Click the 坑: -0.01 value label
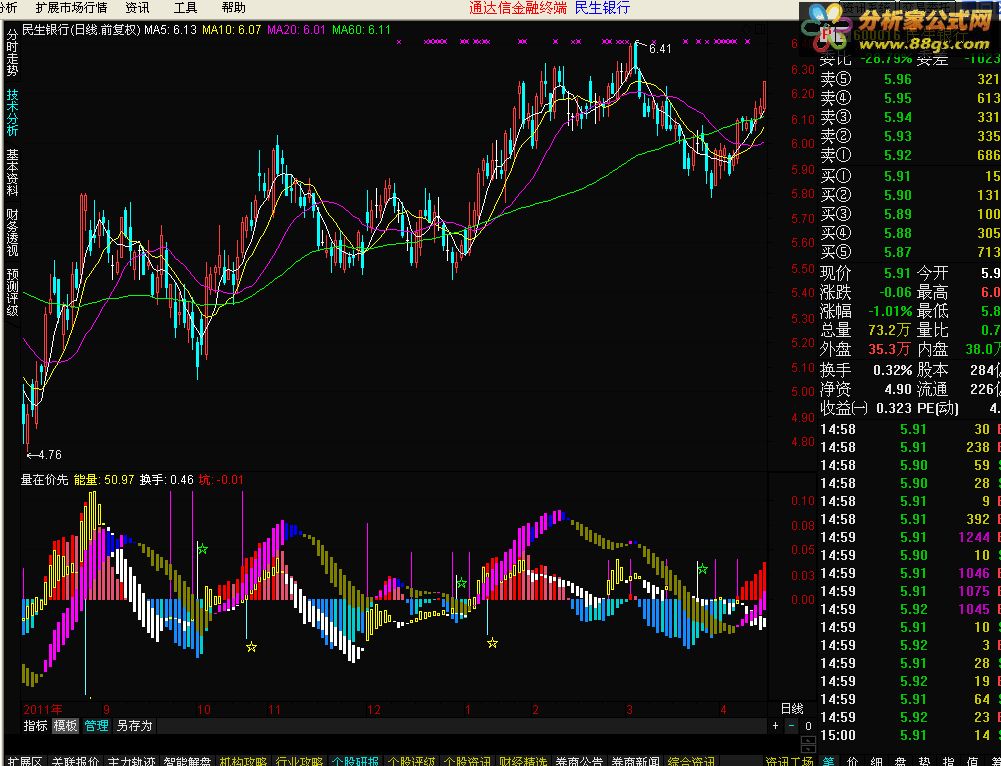The height and width of the screenshot is (766, 1001). [x=221, y=479]
